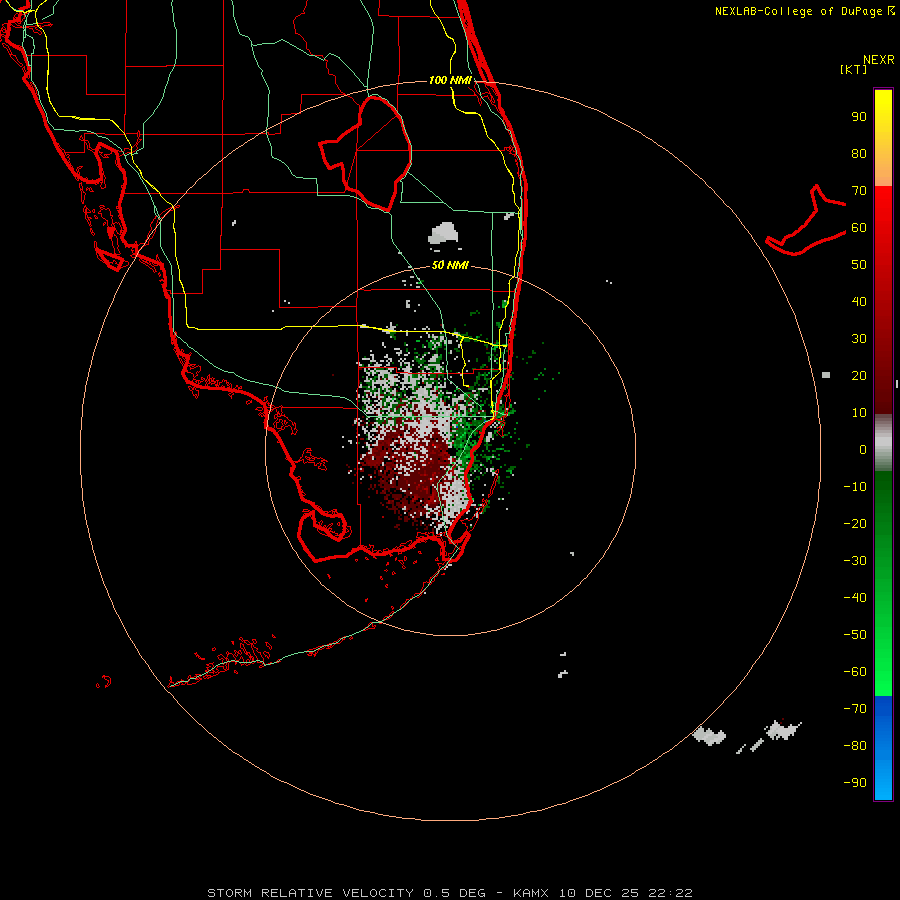Click the '-60' value on the velocity scale
This screenshot has width=900, height=900.
(855, 672)
